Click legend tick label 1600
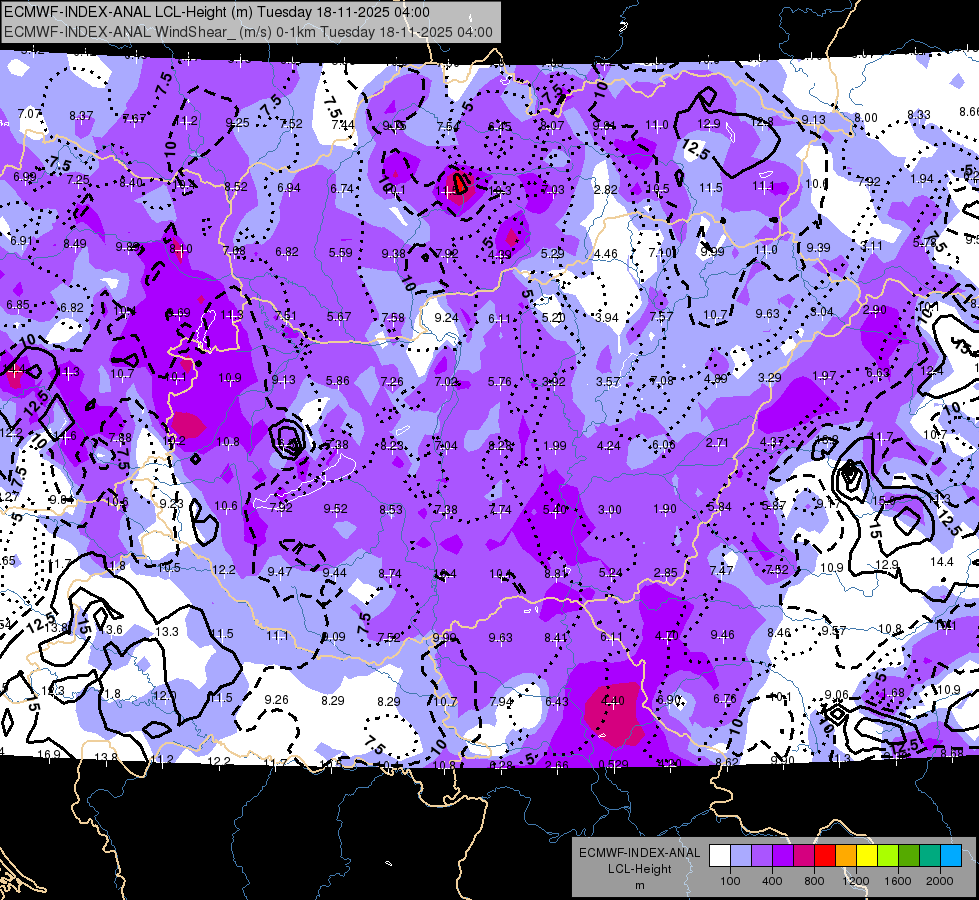Image resolution: width=979 pixels, height=900 pixels. (898, 881)
